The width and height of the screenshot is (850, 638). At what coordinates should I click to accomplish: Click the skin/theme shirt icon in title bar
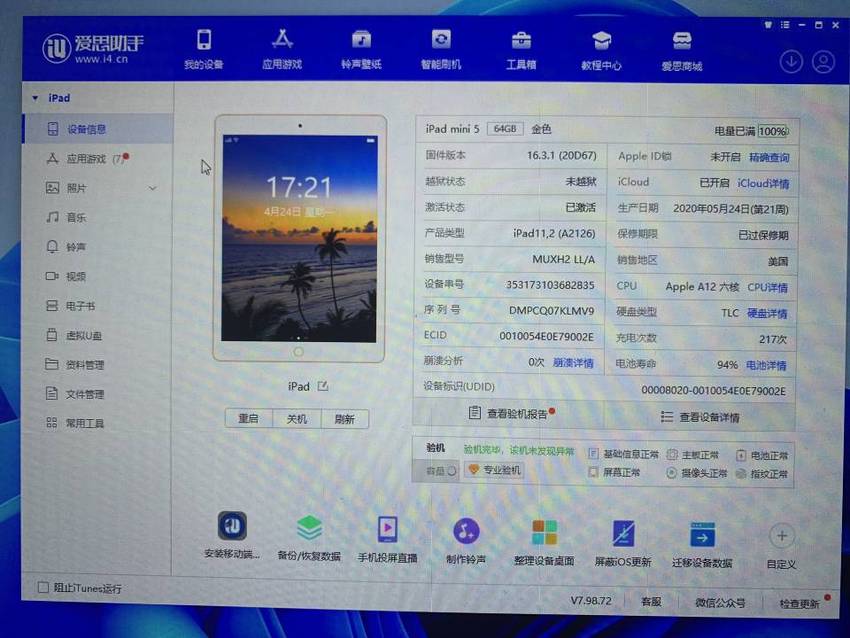768,25
